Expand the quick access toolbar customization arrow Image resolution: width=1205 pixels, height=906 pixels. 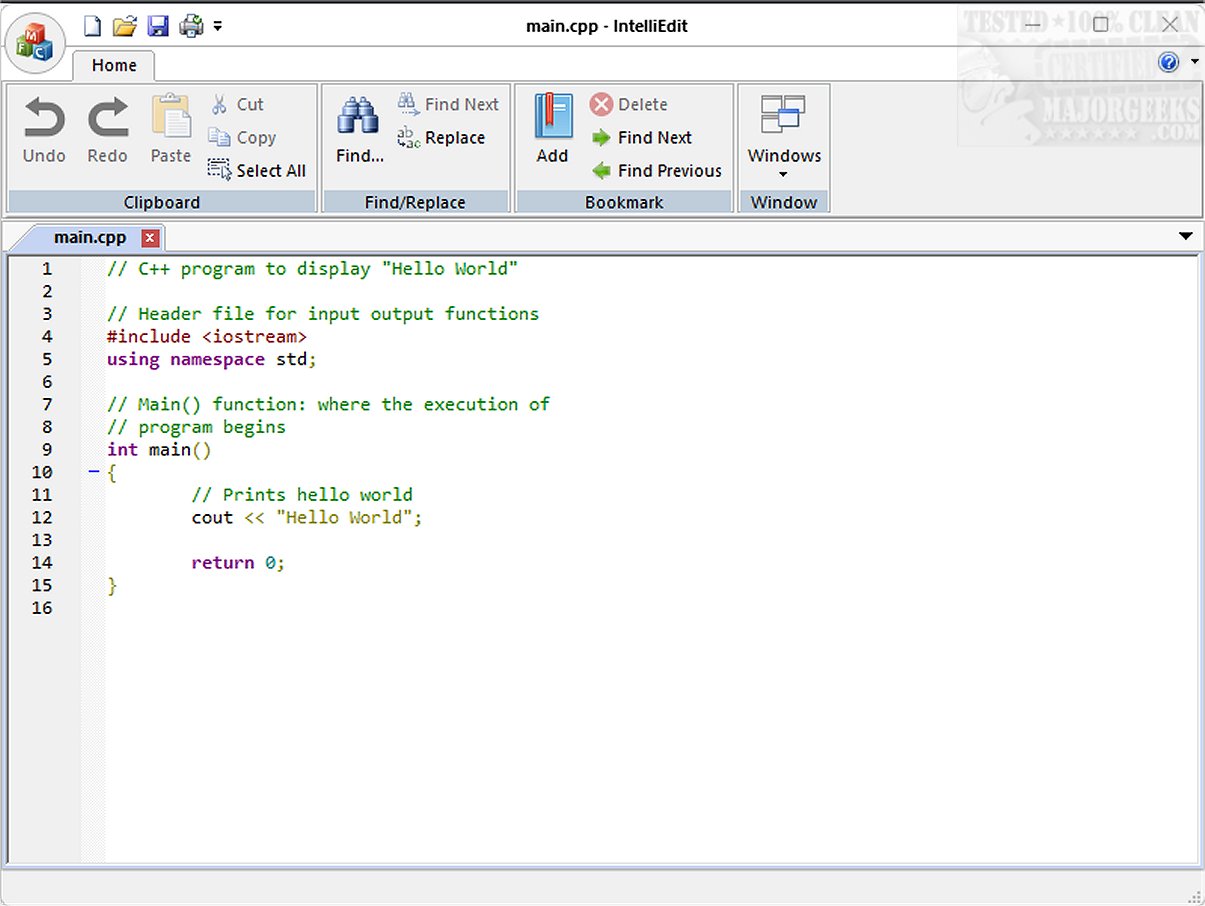coord(218,26)
